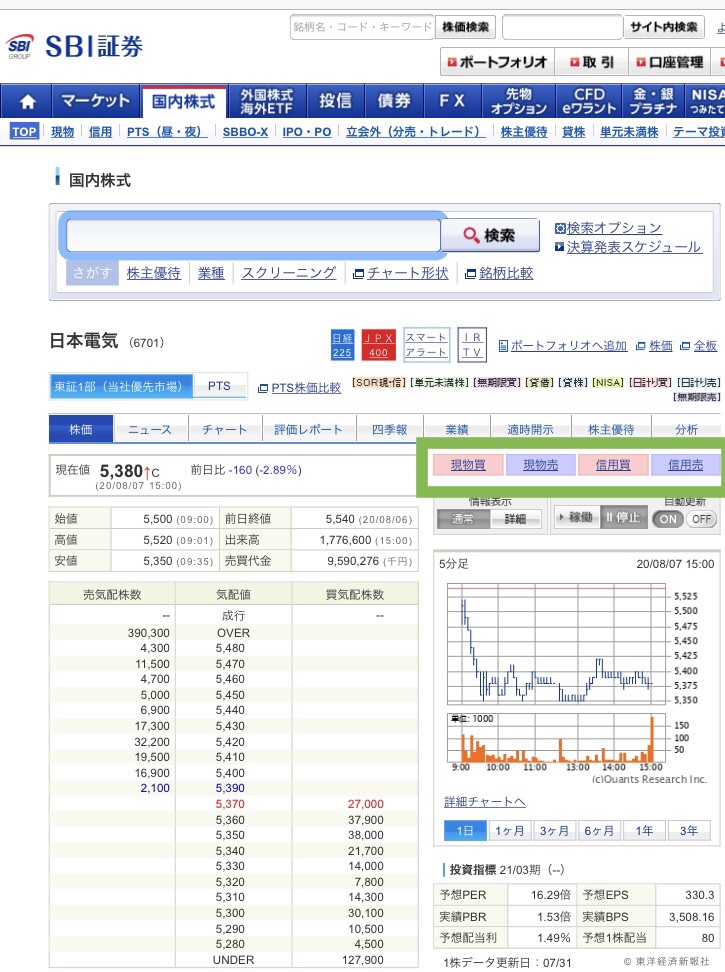Open 投信 menu
The width and height of the screenshot is (725, 972).
pos(335,101)
